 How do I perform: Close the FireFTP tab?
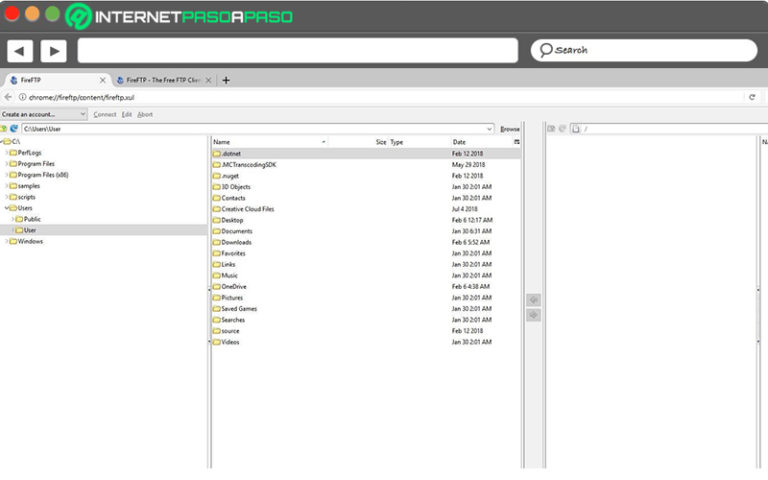[102, 80]
